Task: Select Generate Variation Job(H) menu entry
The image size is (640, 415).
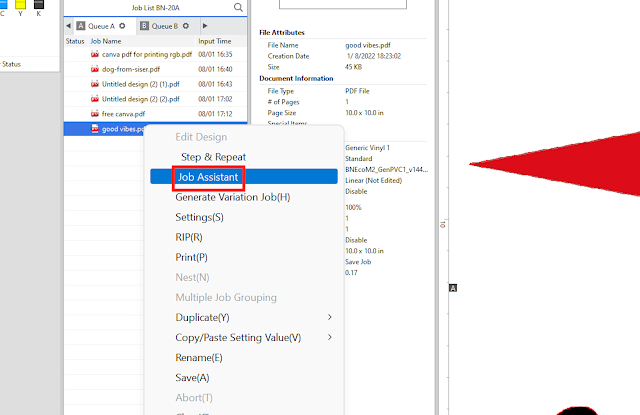Action: click(x=244, y=197)
